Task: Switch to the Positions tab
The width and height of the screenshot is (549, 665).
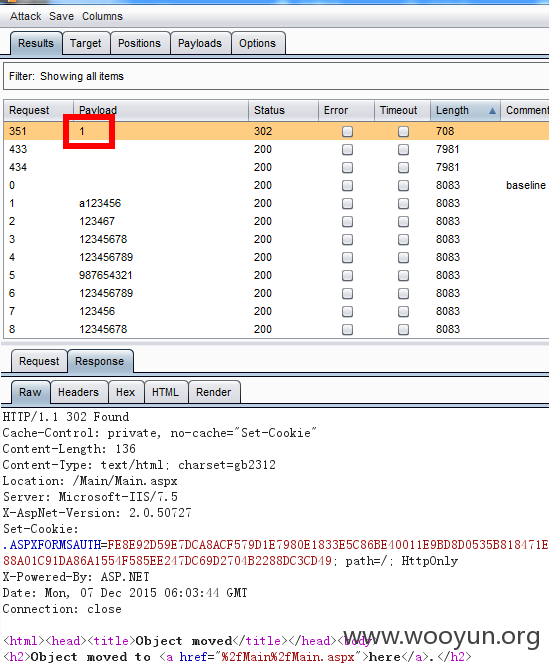Action: tap(140, 43)
